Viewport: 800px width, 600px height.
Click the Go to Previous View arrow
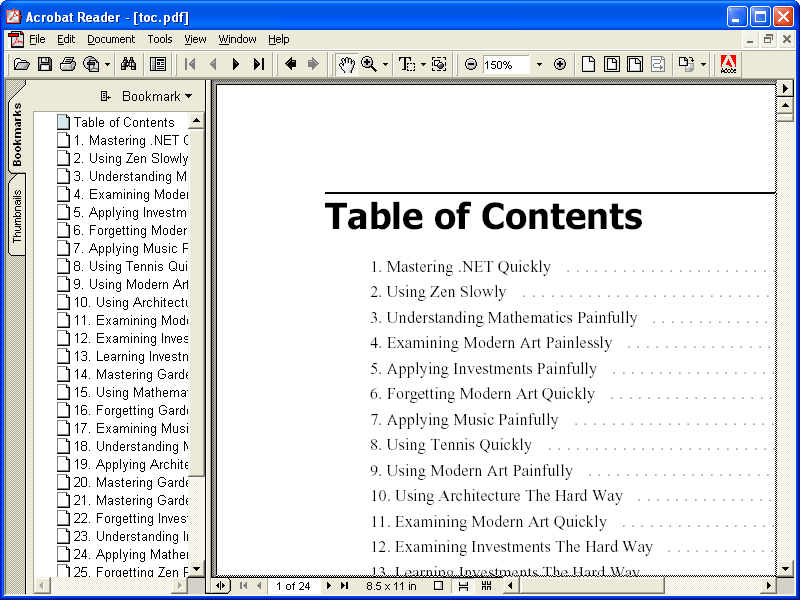pos(290,63)
